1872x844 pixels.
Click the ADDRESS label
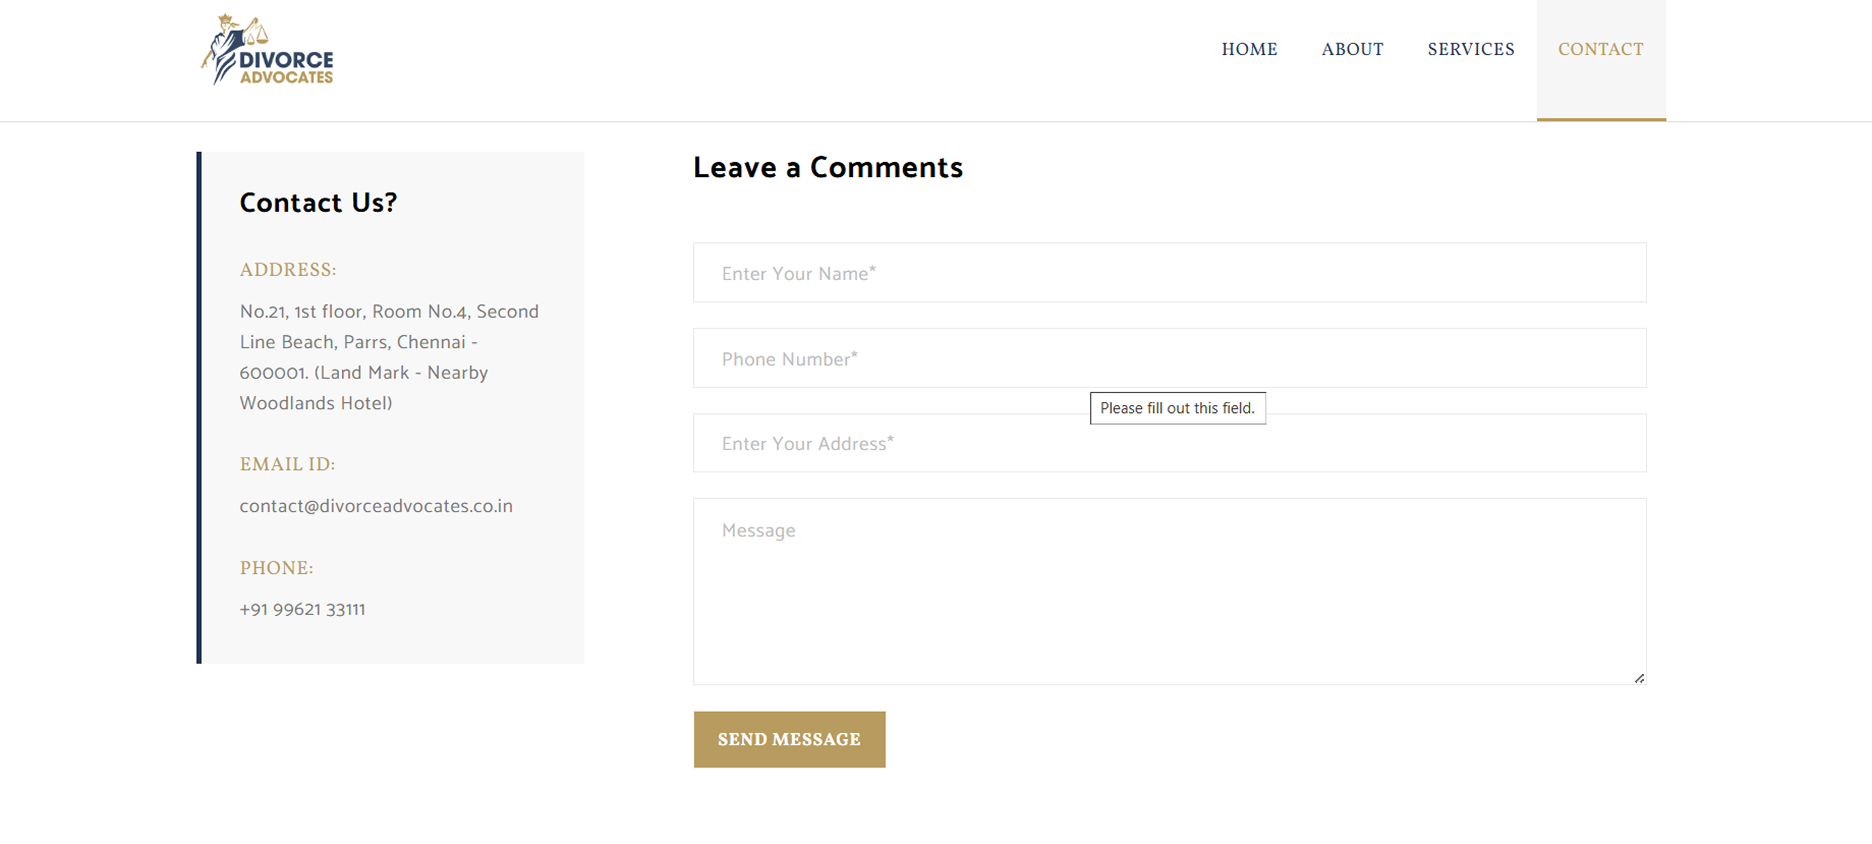pyautogui.click(x=288, y=270)
